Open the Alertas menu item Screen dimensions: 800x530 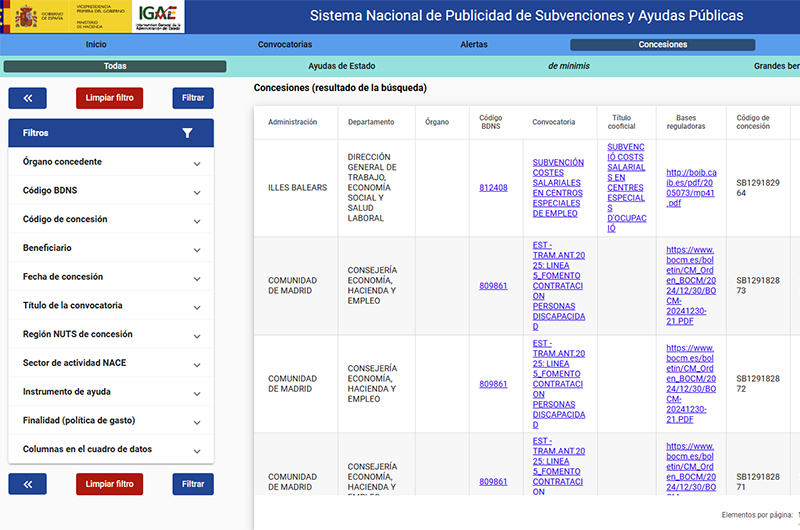tap(474, 44)
